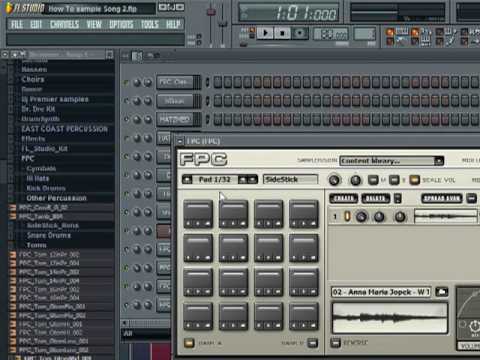Click the SPREAD EVEN button
Image resolution: width=480 pixels, height=360 pixels.
pyautogui.click(x=442, y=199)
